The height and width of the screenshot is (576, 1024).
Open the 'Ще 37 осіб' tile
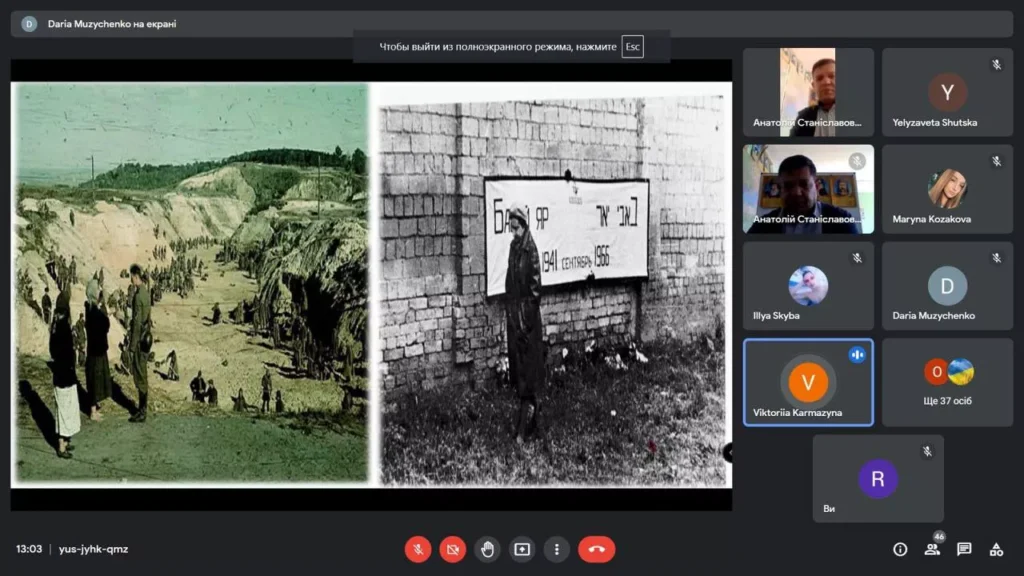947,382
